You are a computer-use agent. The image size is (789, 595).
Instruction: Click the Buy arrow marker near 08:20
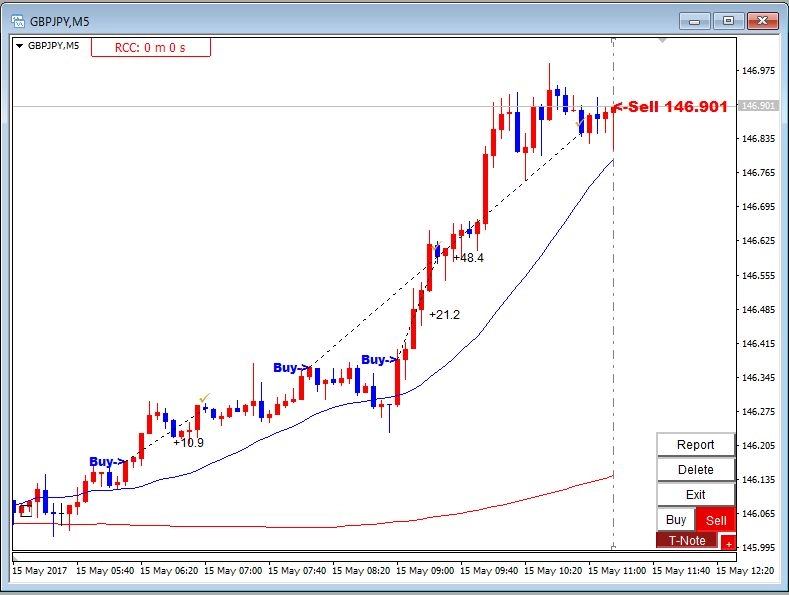point(379,360)
